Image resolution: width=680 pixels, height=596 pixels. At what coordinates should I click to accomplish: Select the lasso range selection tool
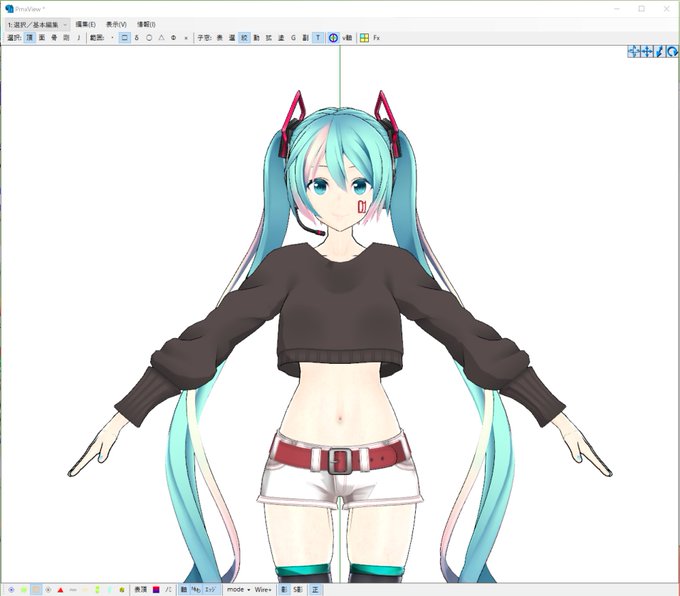pyautogui.click(x=137, y=38)
